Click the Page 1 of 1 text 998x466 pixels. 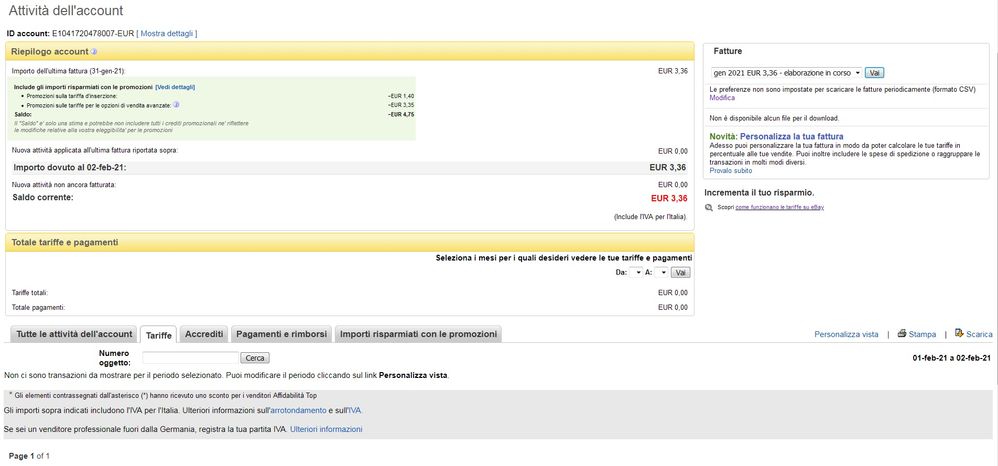pos(29,456)
